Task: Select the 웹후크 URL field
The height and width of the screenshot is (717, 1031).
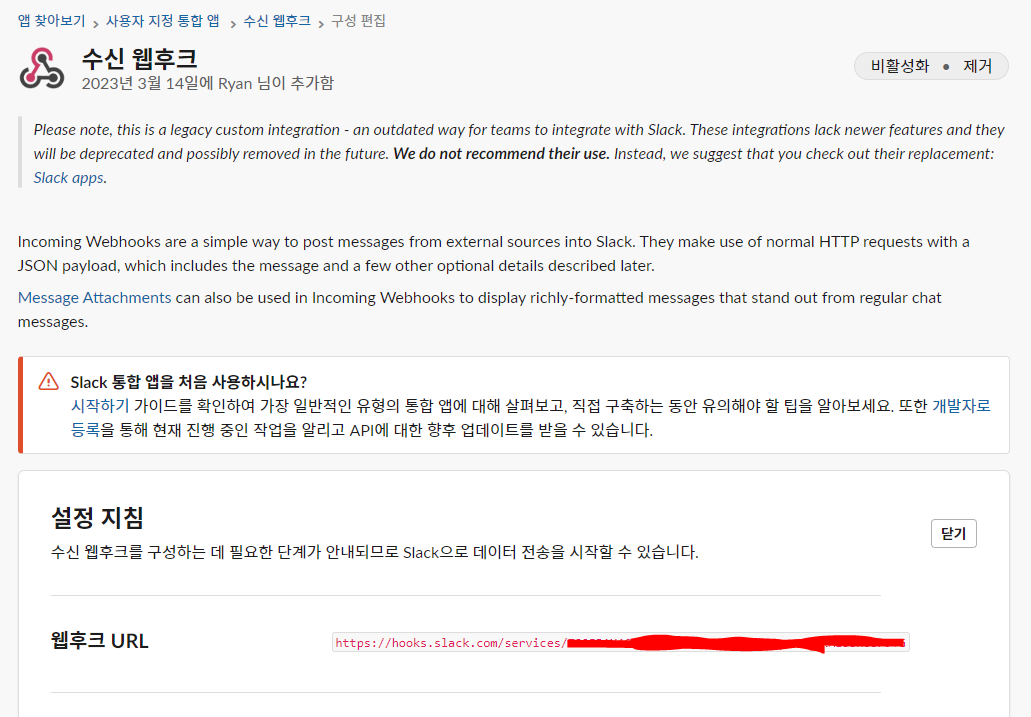Action: (621, 642)
